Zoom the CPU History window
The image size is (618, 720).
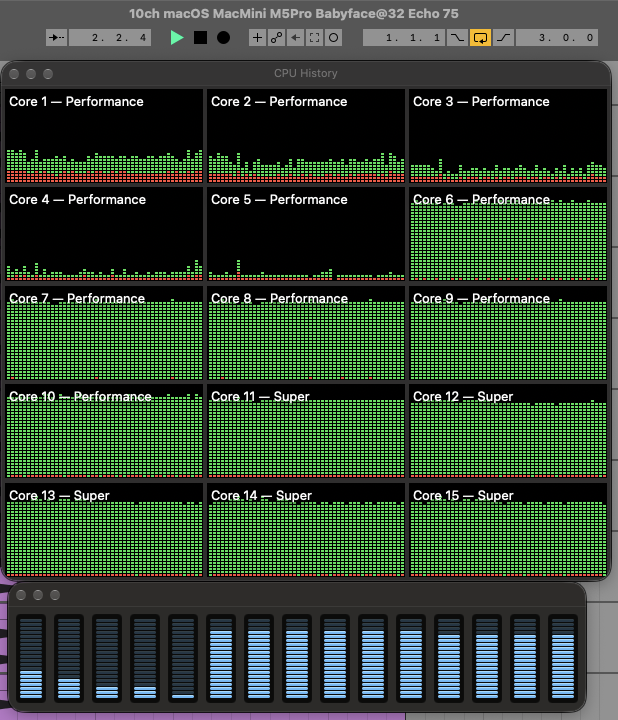[x=48, y=74]
